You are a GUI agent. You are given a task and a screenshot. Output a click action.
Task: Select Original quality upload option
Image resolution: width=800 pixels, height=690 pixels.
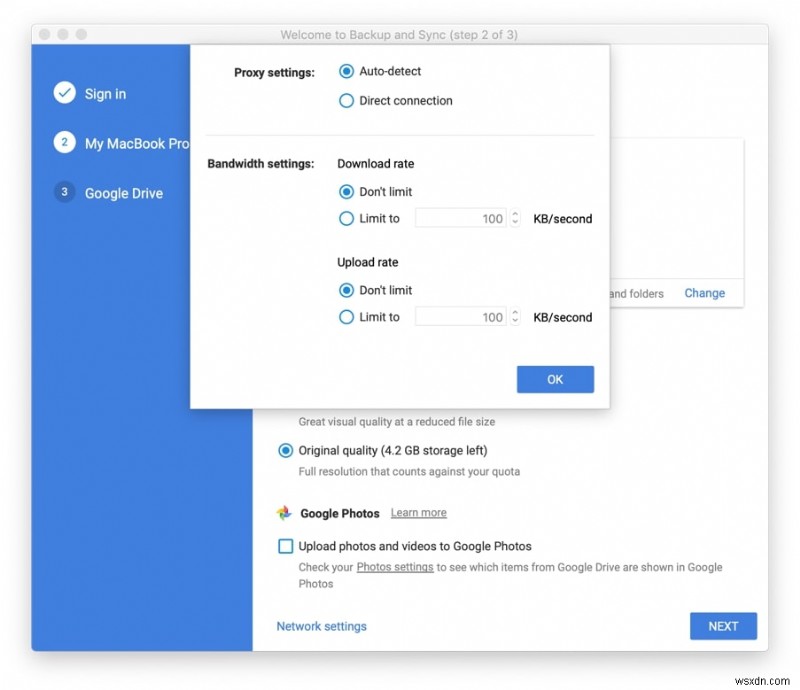click(285, 450)
